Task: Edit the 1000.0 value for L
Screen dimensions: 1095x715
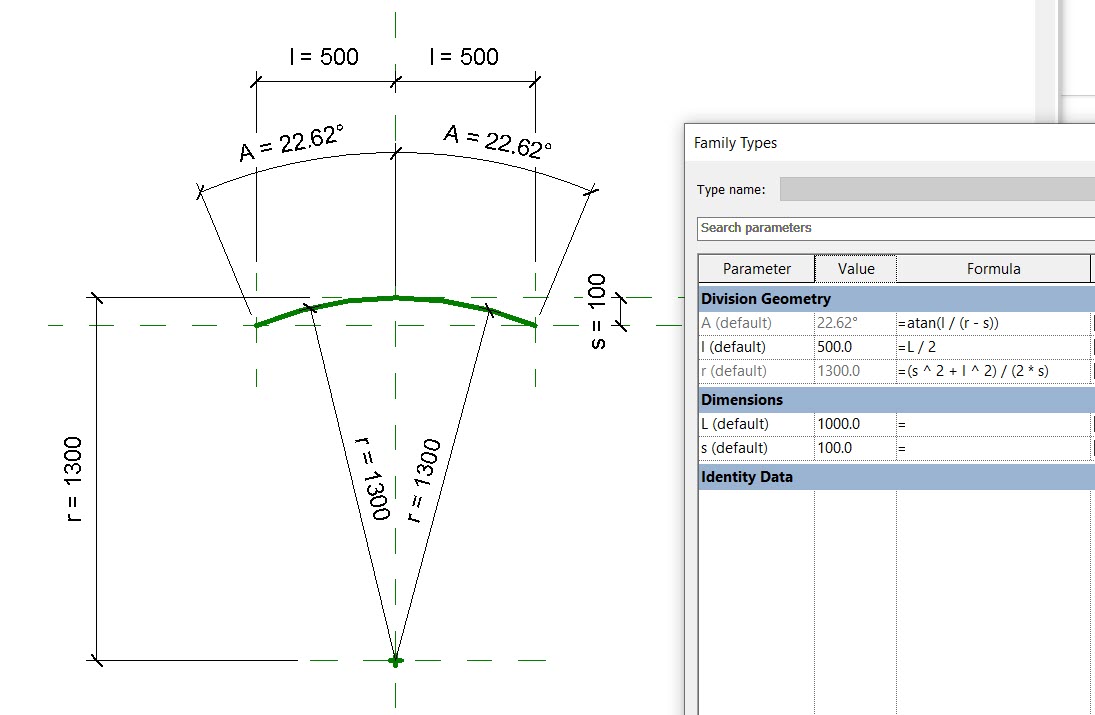Action: [855, 424]
